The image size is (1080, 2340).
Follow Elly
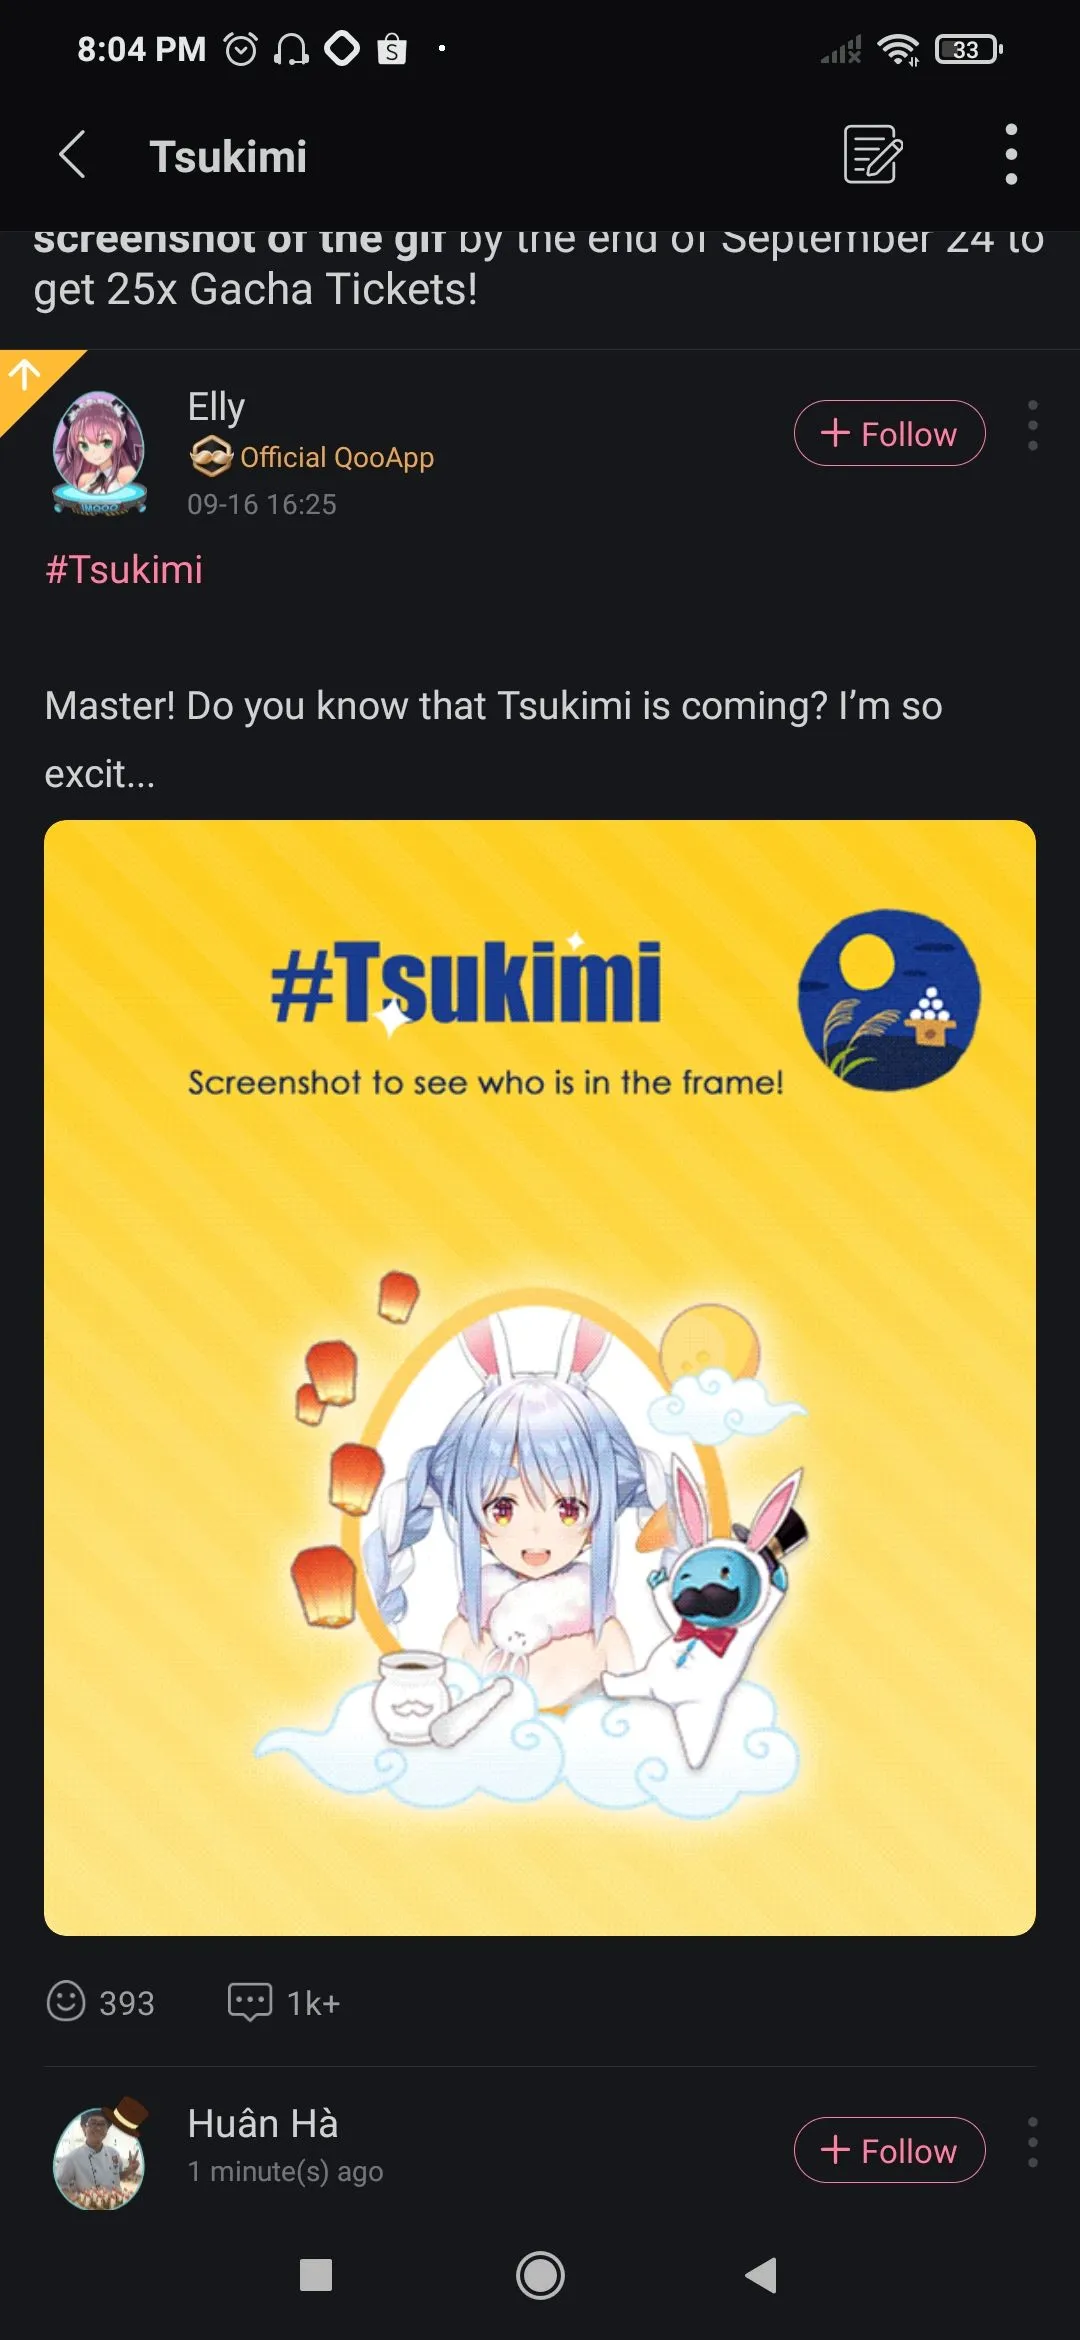tap(889, 433)
